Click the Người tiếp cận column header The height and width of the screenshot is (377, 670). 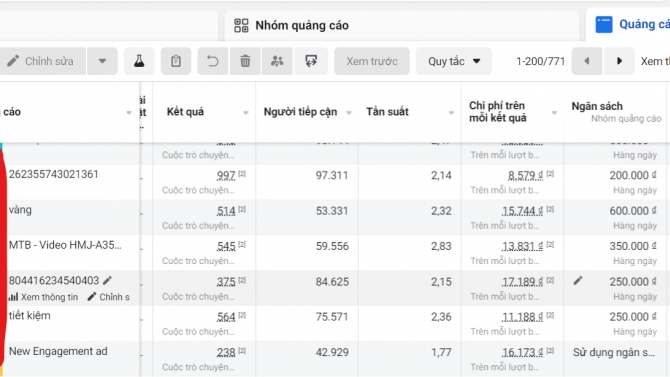click(x=300, y=112)
